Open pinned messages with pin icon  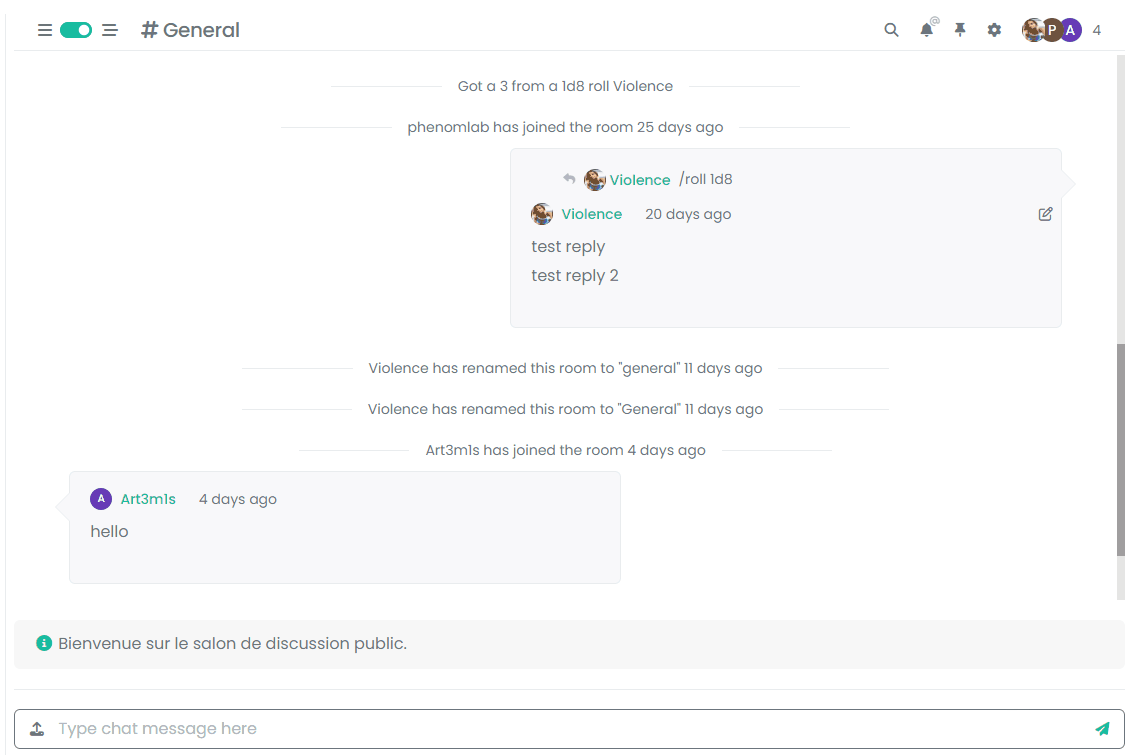click(x=960, y=30)
